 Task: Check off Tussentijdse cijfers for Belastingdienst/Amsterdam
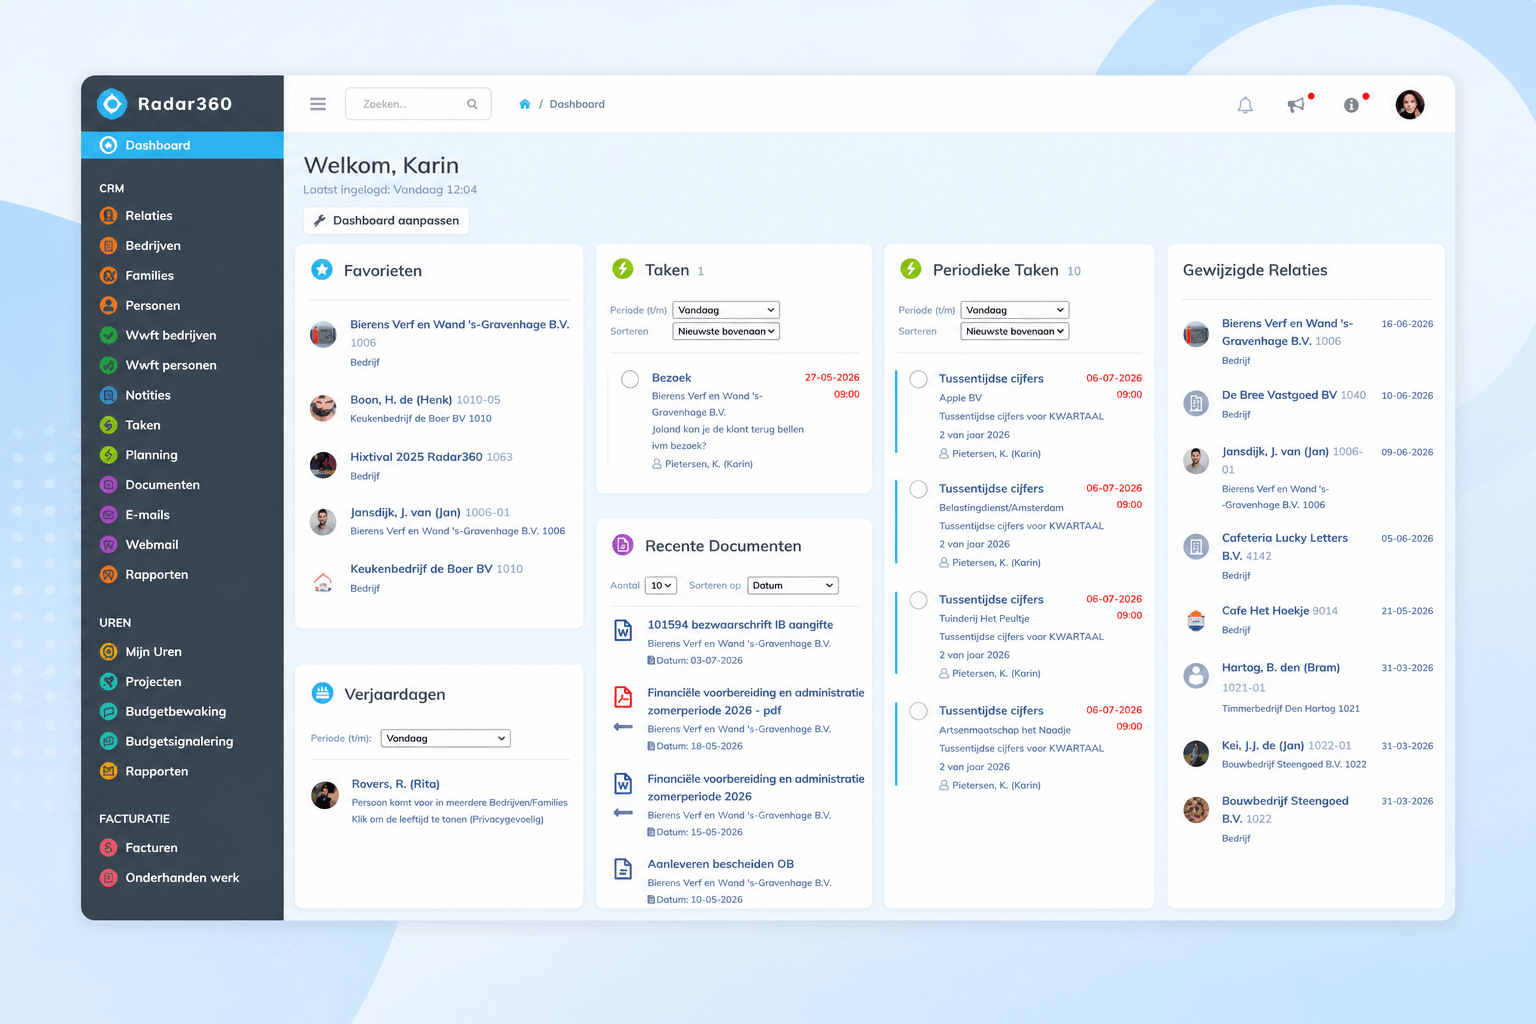pos(918,489)
